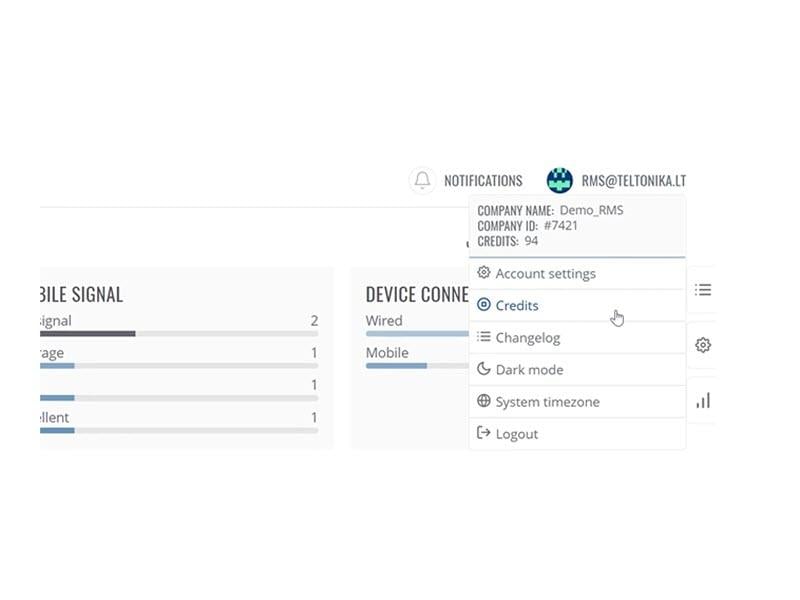Click the Company name Demo_RMS text

[x=550, y=210]
